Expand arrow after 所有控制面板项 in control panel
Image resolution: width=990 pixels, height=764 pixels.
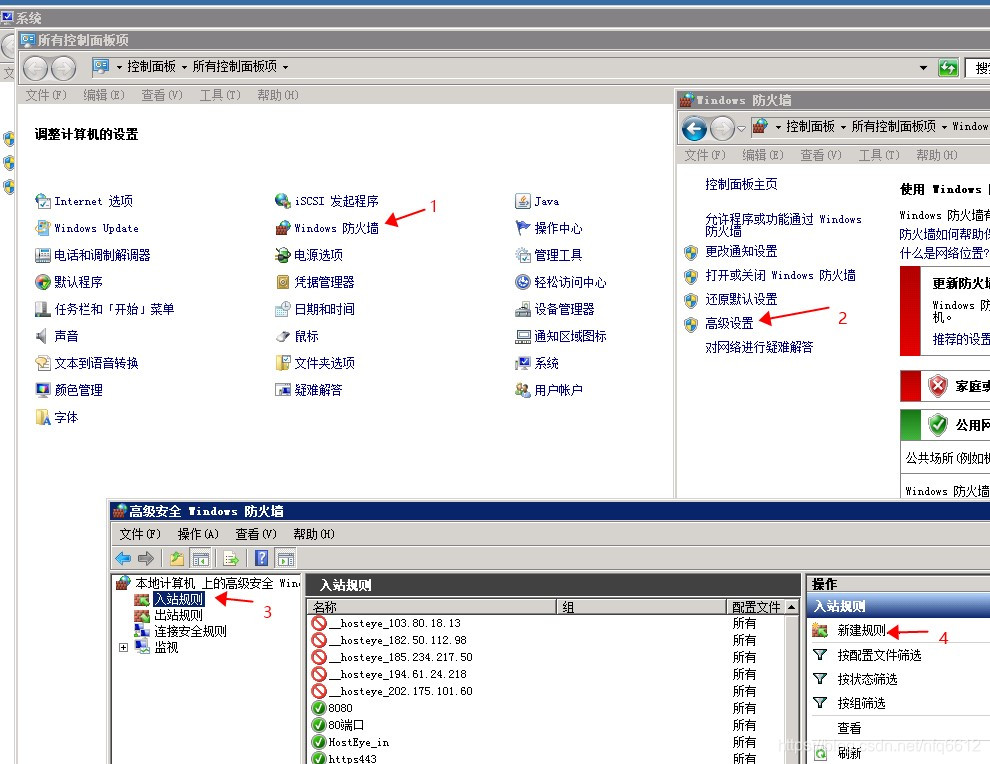pyautogui.click(x=285, y=67)
